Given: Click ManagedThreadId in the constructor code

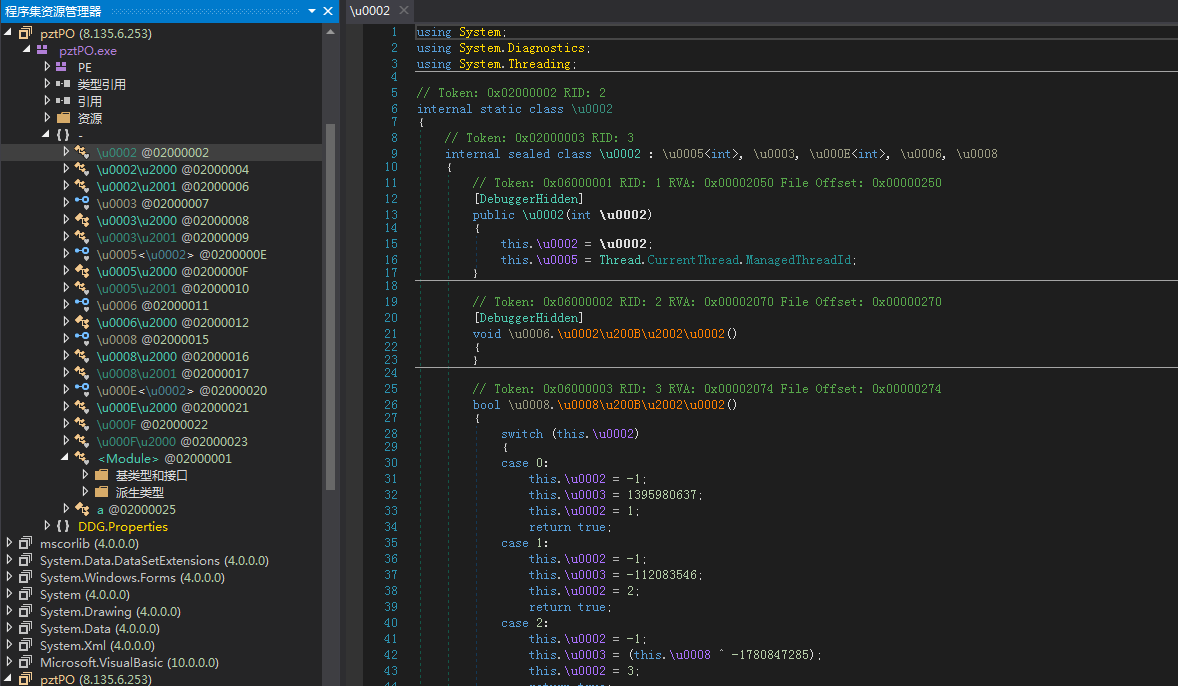Looking at the screenshot, I should [x=801, y=259].
